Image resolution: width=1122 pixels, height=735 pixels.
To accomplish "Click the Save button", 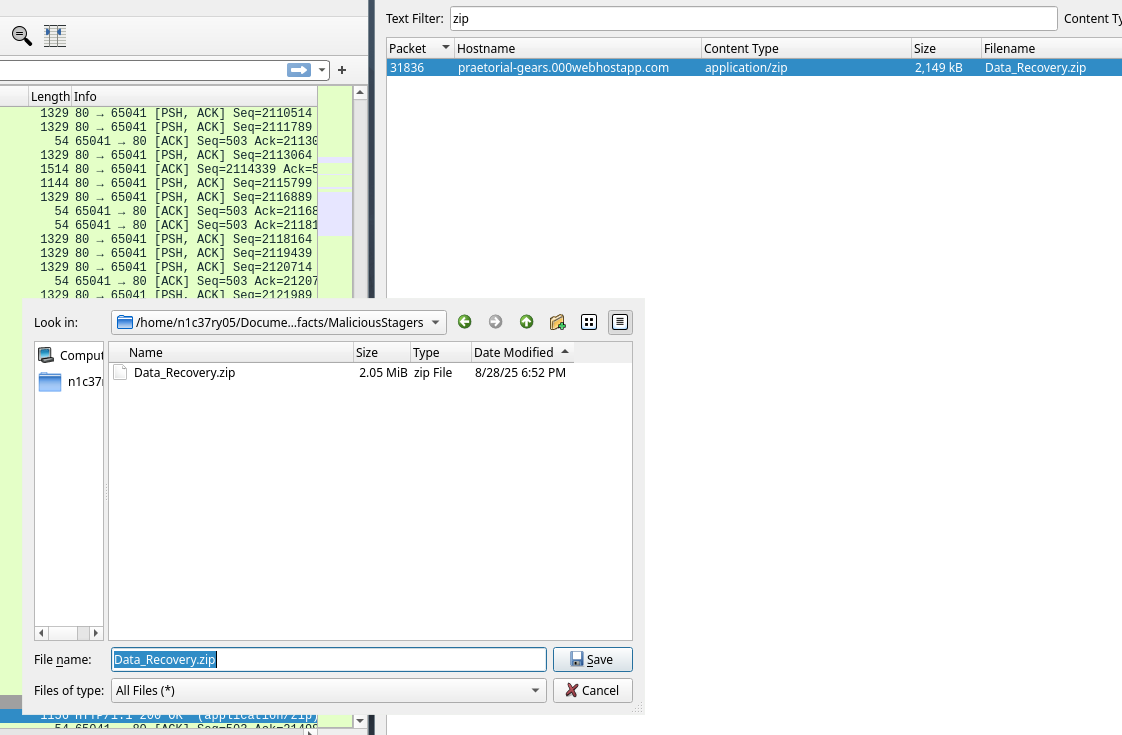I will (x=592, y=660).
